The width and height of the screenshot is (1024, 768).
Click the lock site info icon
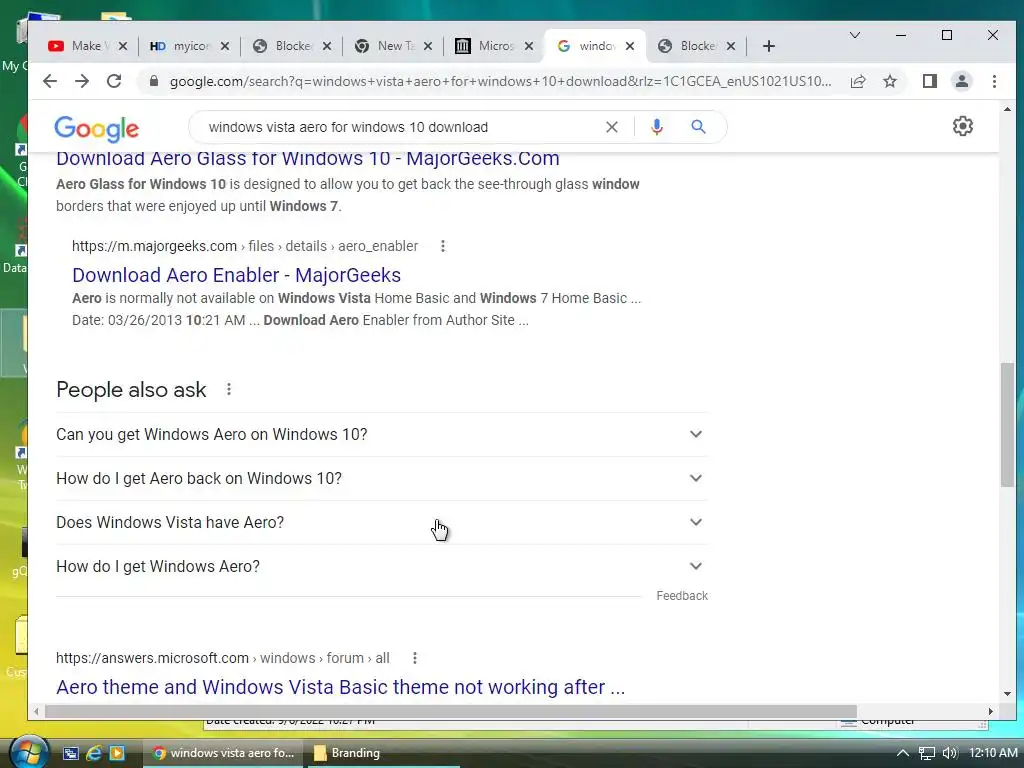(x=154, y=81)
